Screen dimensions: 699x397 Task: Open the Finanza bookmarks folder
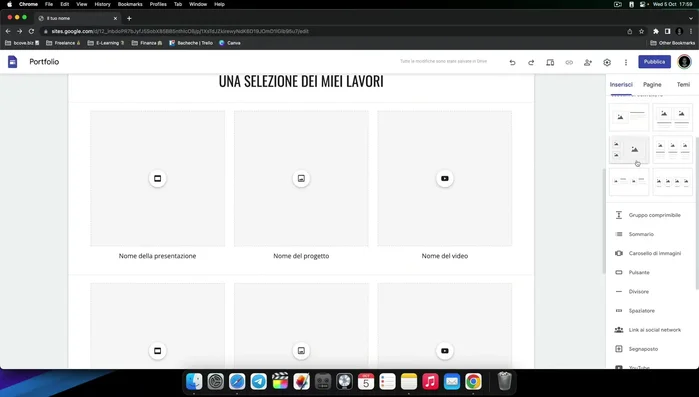coord(147,43)
